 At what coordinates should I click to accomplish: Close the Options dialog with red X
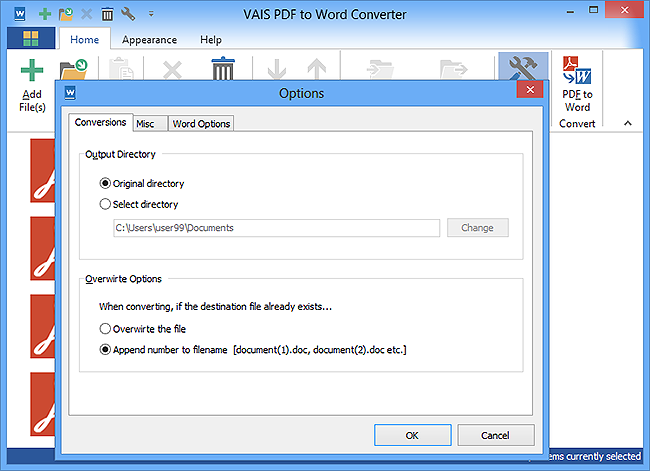(530, 90)
